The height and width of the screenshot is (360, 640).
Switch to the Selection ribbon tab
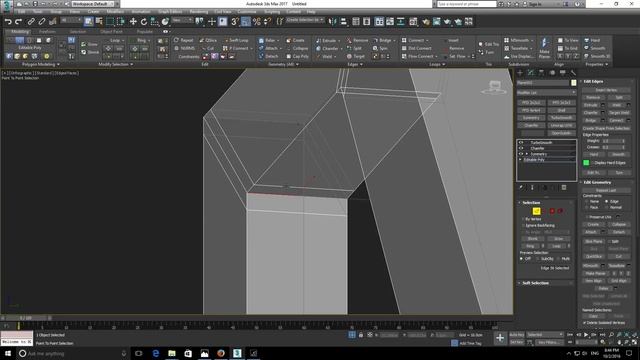[78, 31]
